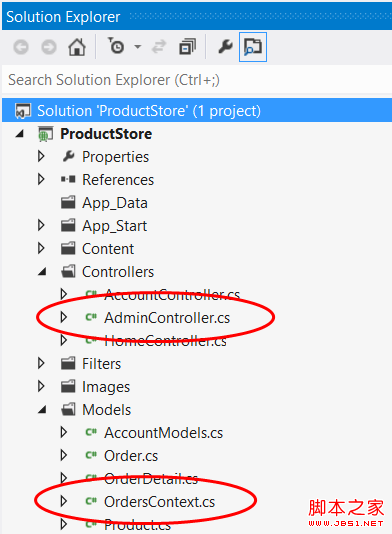Image resolution: width=392 pixels, height=534 pixels.
Task: Click C# icon beside AdminController.cs
Action: [x=91, y=317]
